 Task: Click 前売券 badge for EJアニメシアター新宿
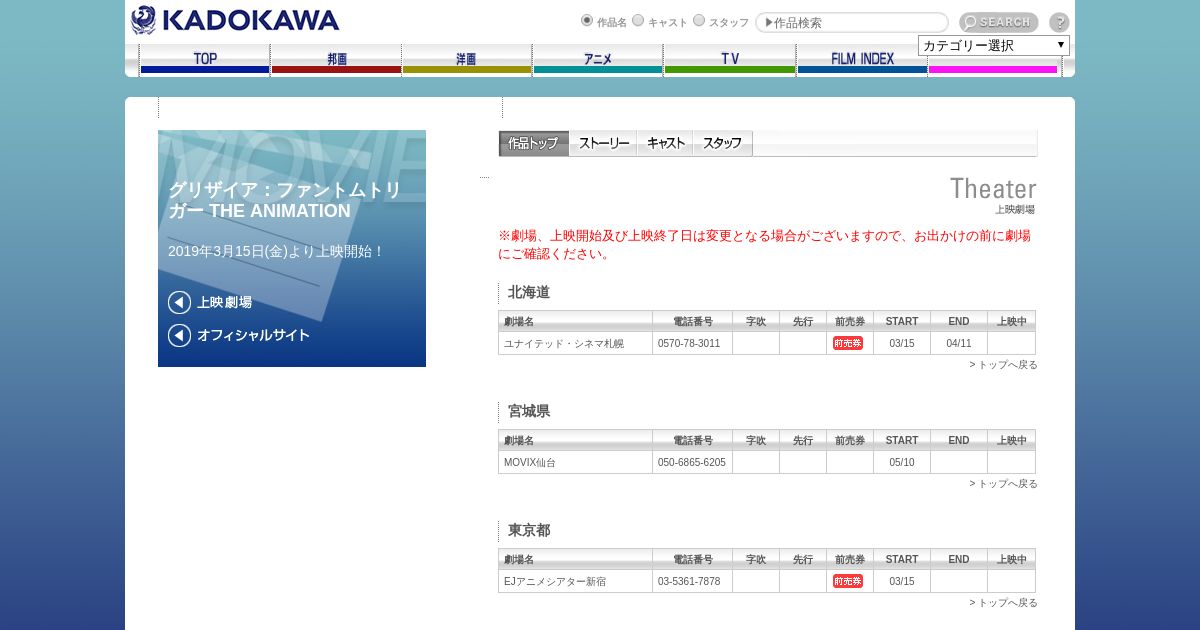click(x=848, y=581)
